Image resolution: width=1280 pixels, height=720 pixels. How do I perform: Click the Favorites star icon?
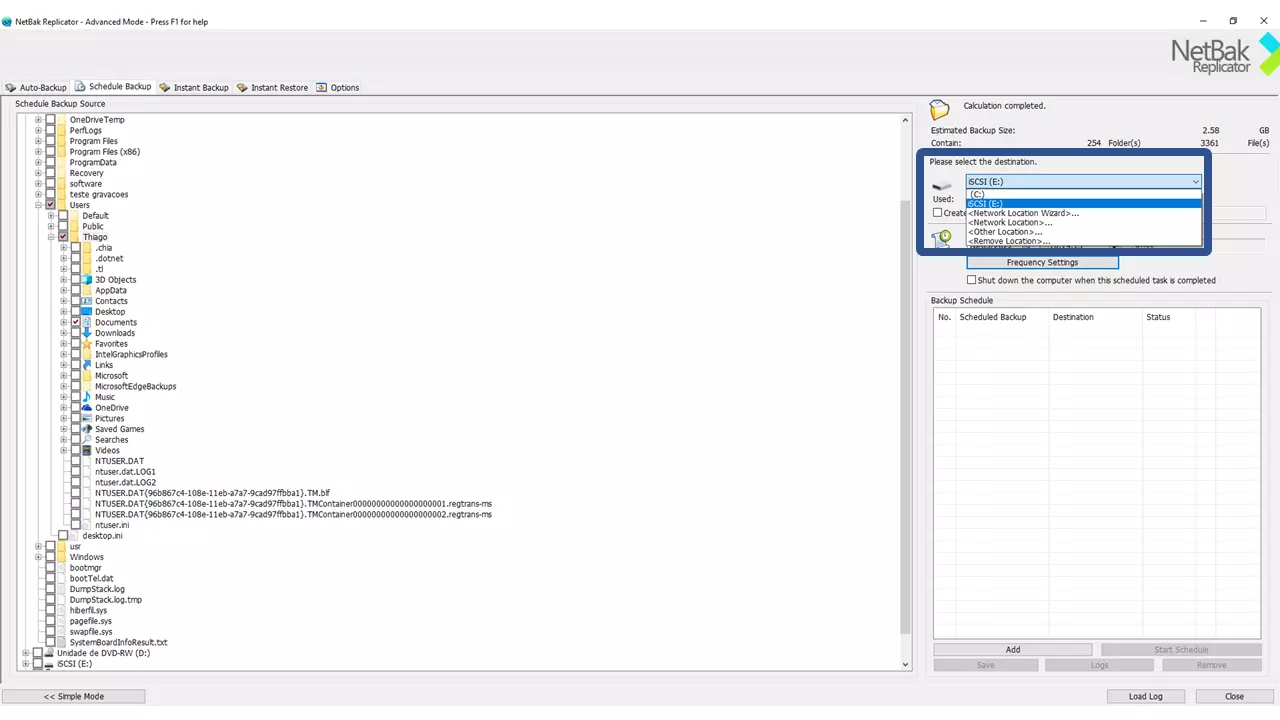point(87,344)
